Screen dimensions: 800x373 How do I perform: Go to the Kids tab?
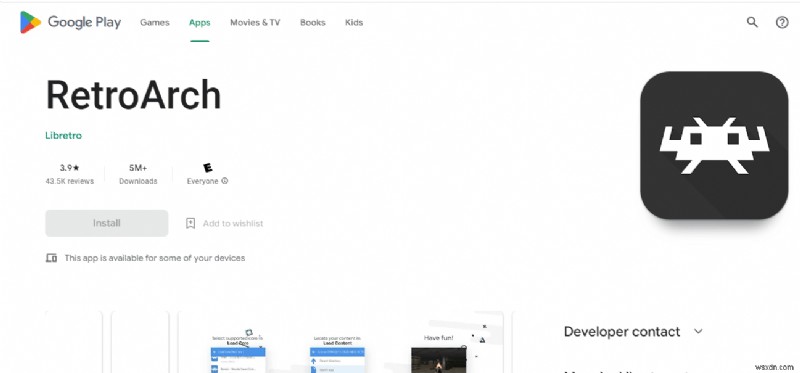pyautogui.click(x=354, y=22)
